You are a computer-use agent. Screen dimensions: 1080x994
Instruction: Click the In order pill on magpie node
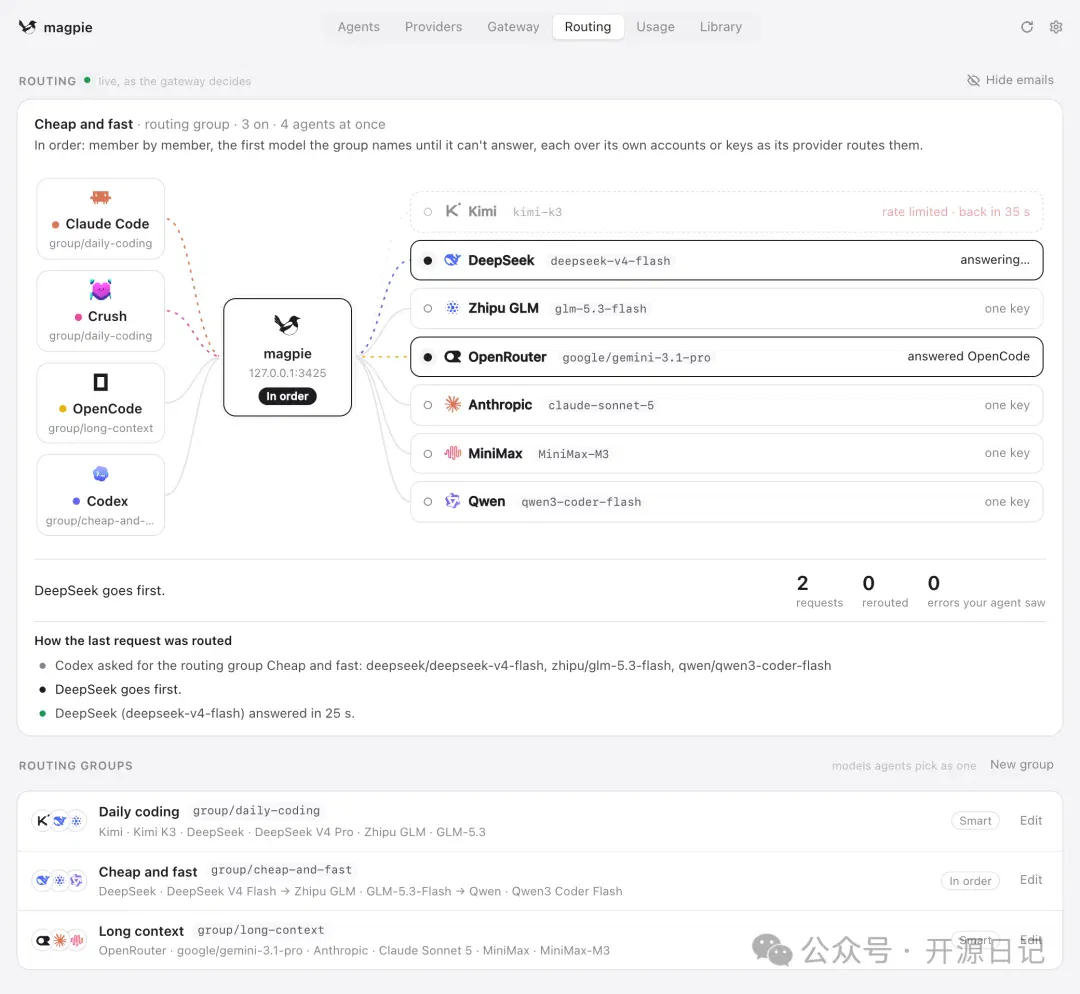point(287,396)
